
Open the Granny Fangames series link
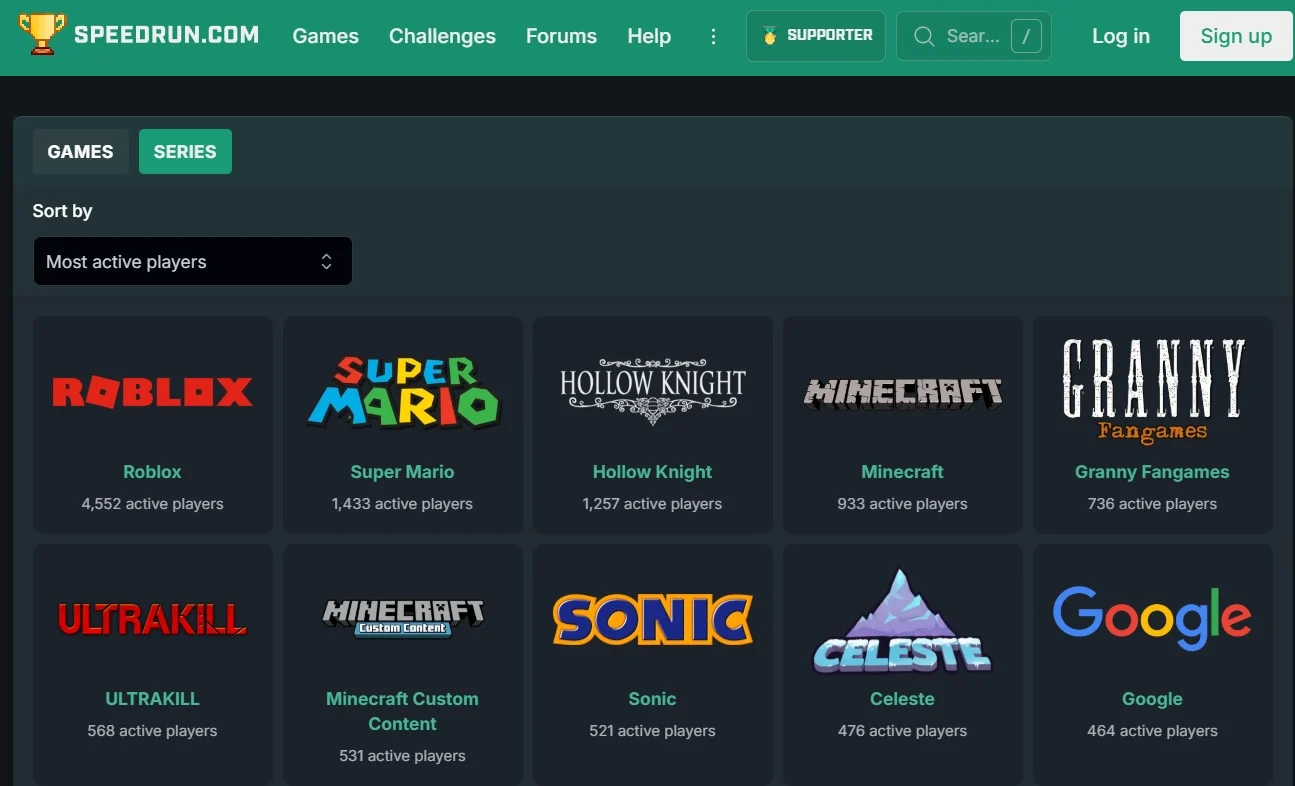[1152, 472]
